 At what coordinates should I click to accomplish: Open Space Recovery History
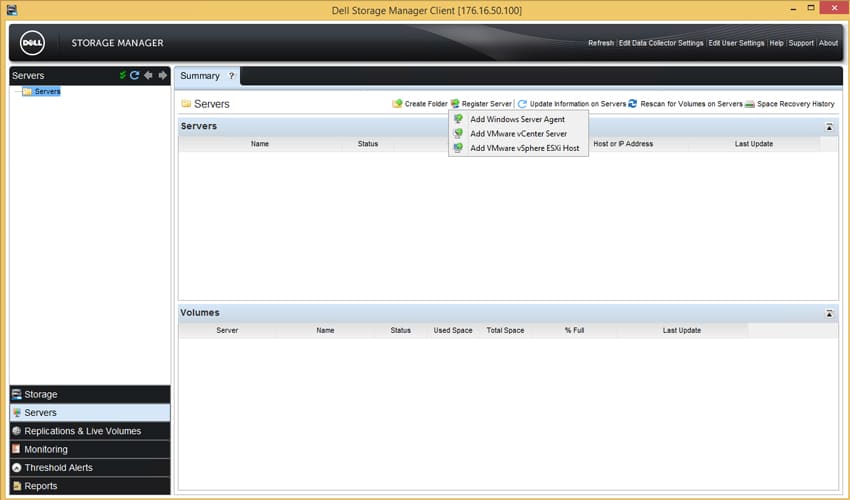(789, 104)
